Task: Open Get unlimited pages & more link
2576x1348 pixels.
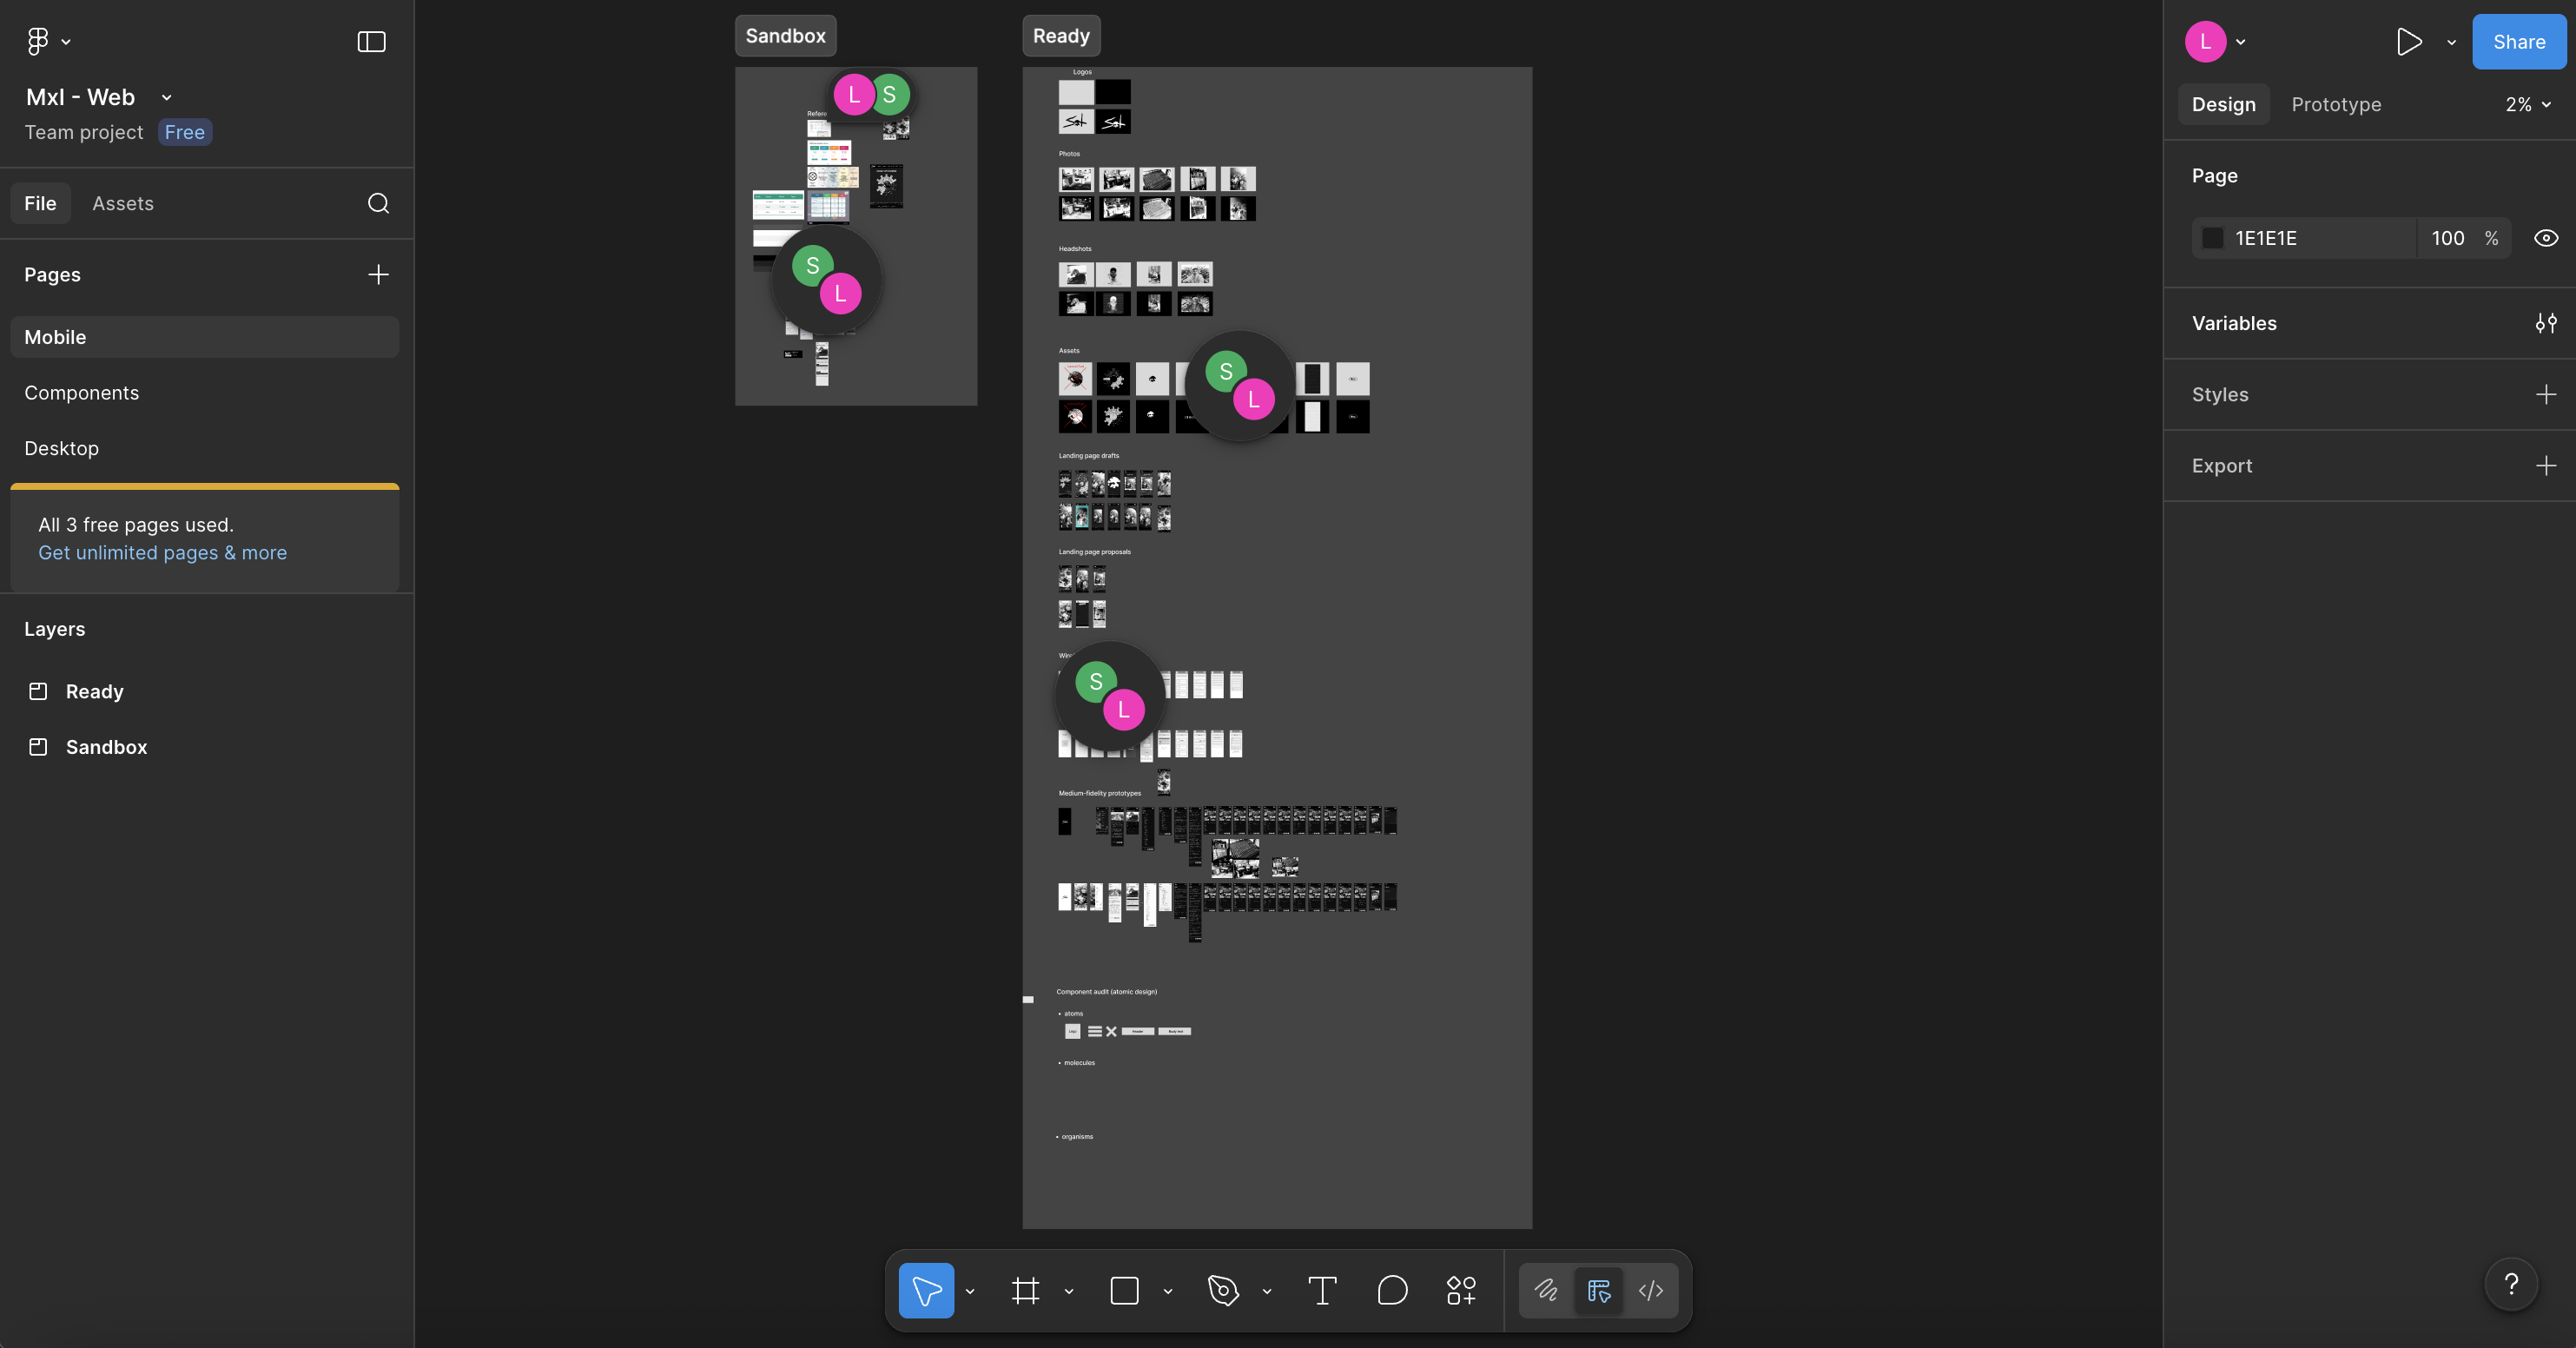Action: click(x=162, y=553)
